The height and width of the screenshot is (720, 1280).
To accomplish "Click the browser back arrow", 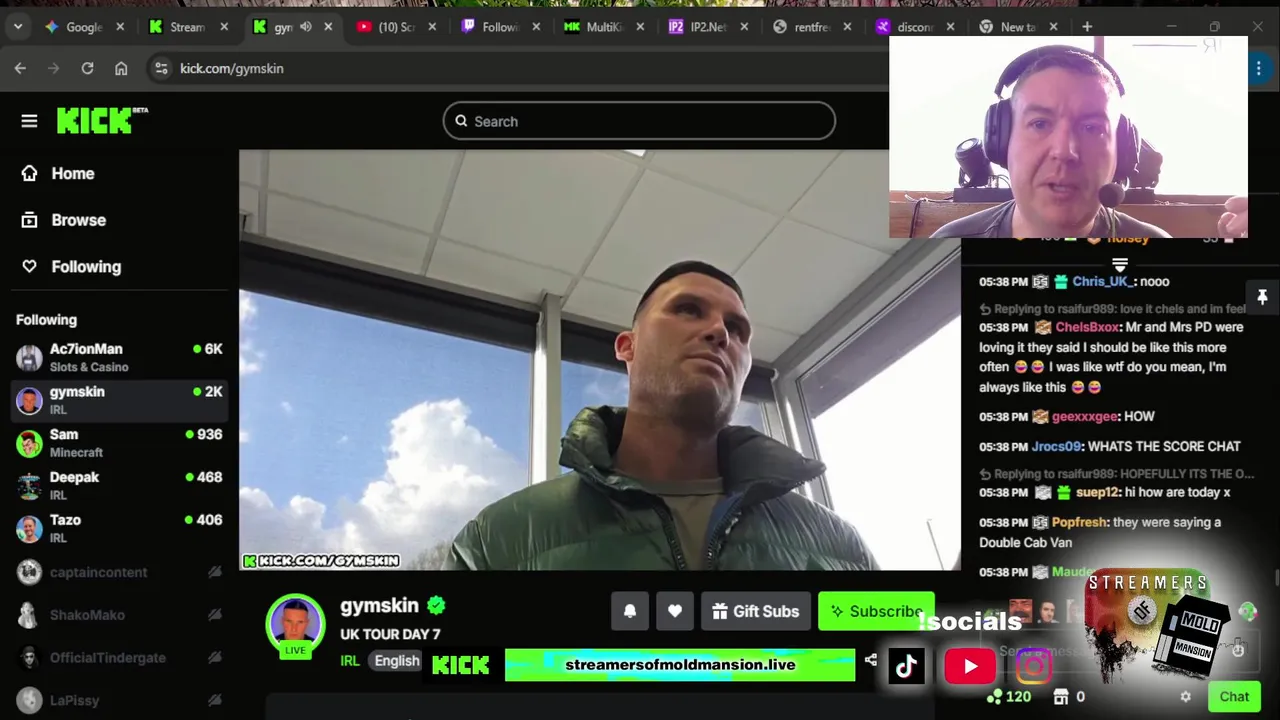I will point(20,68).
